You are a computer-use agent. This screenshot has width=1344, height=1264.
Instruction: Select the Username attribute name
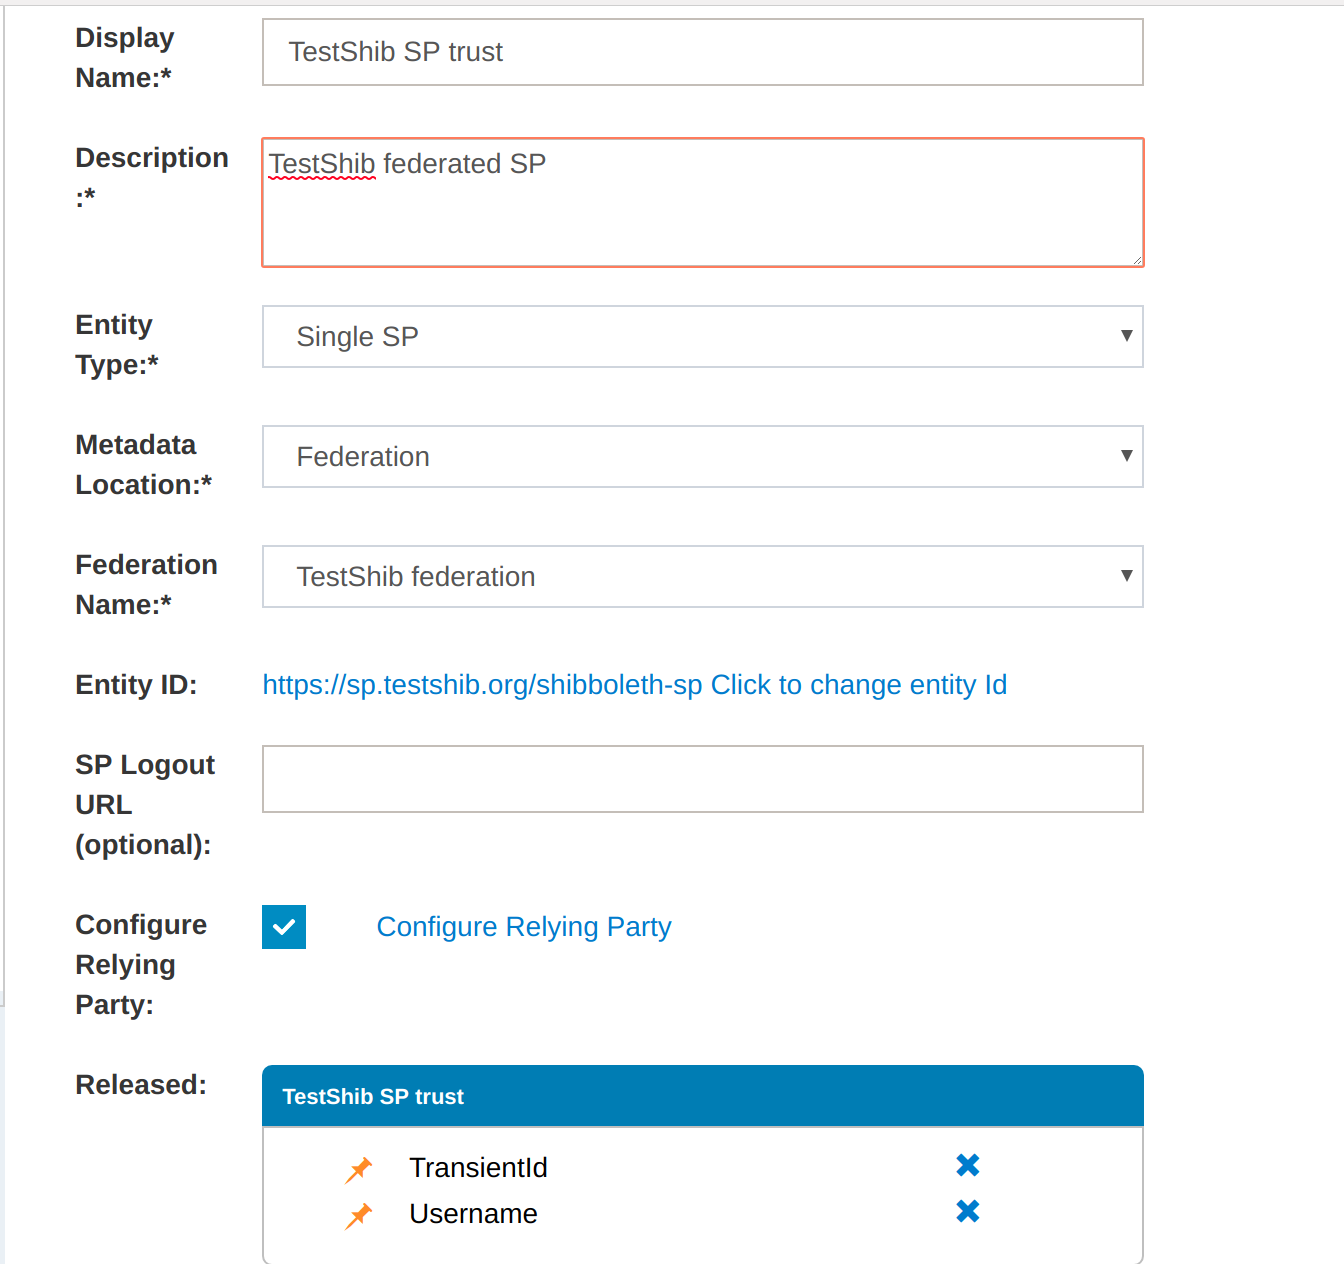coord(473,1214)
